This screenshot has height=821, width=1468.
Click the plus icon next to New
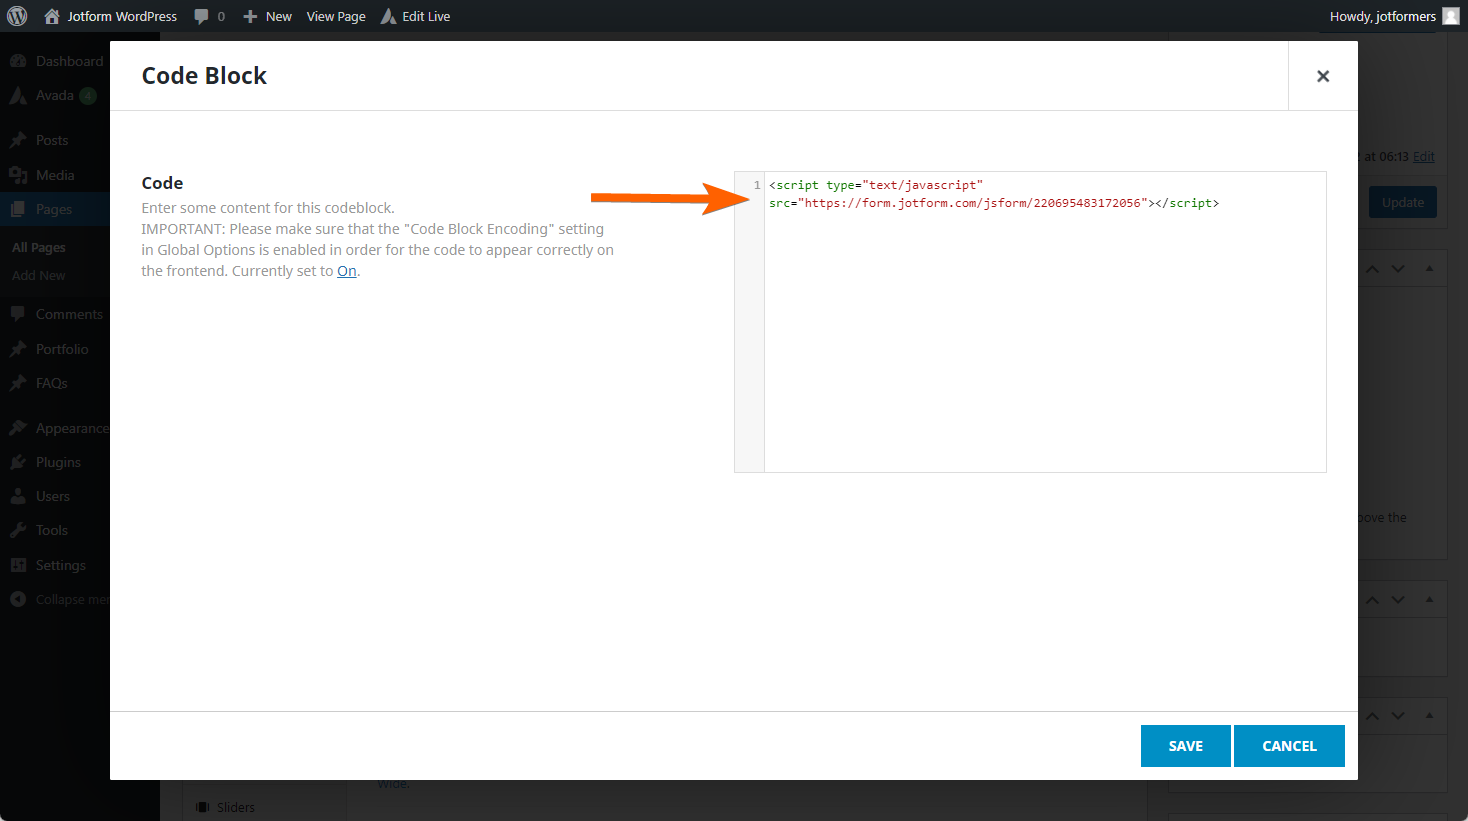(250, 16)
